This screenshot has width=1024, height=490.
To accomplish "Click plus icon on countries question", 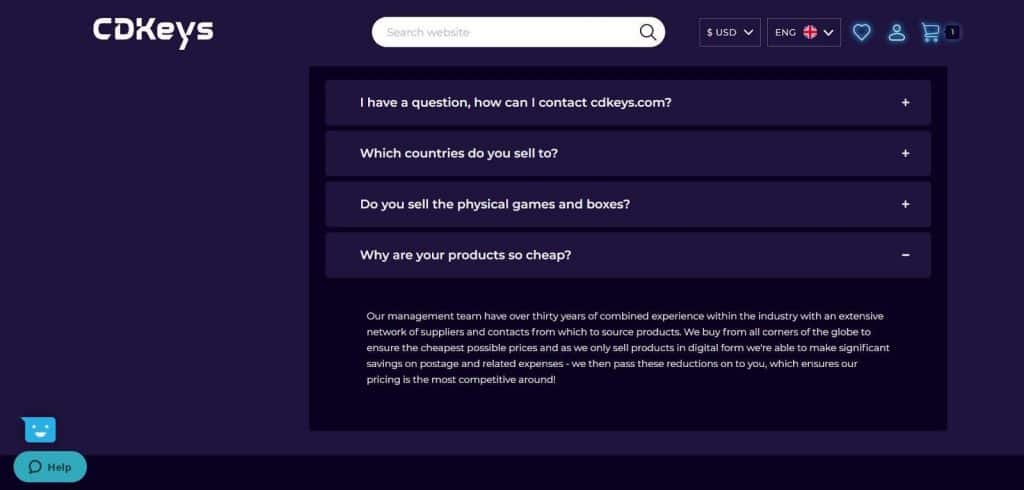I will 905,153.
